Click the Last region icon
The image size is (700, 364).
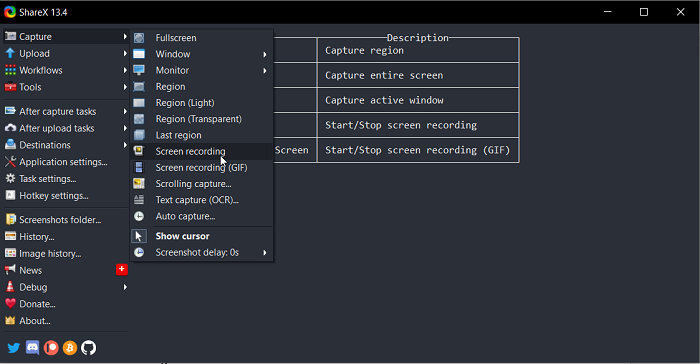[x=139, y=135]
